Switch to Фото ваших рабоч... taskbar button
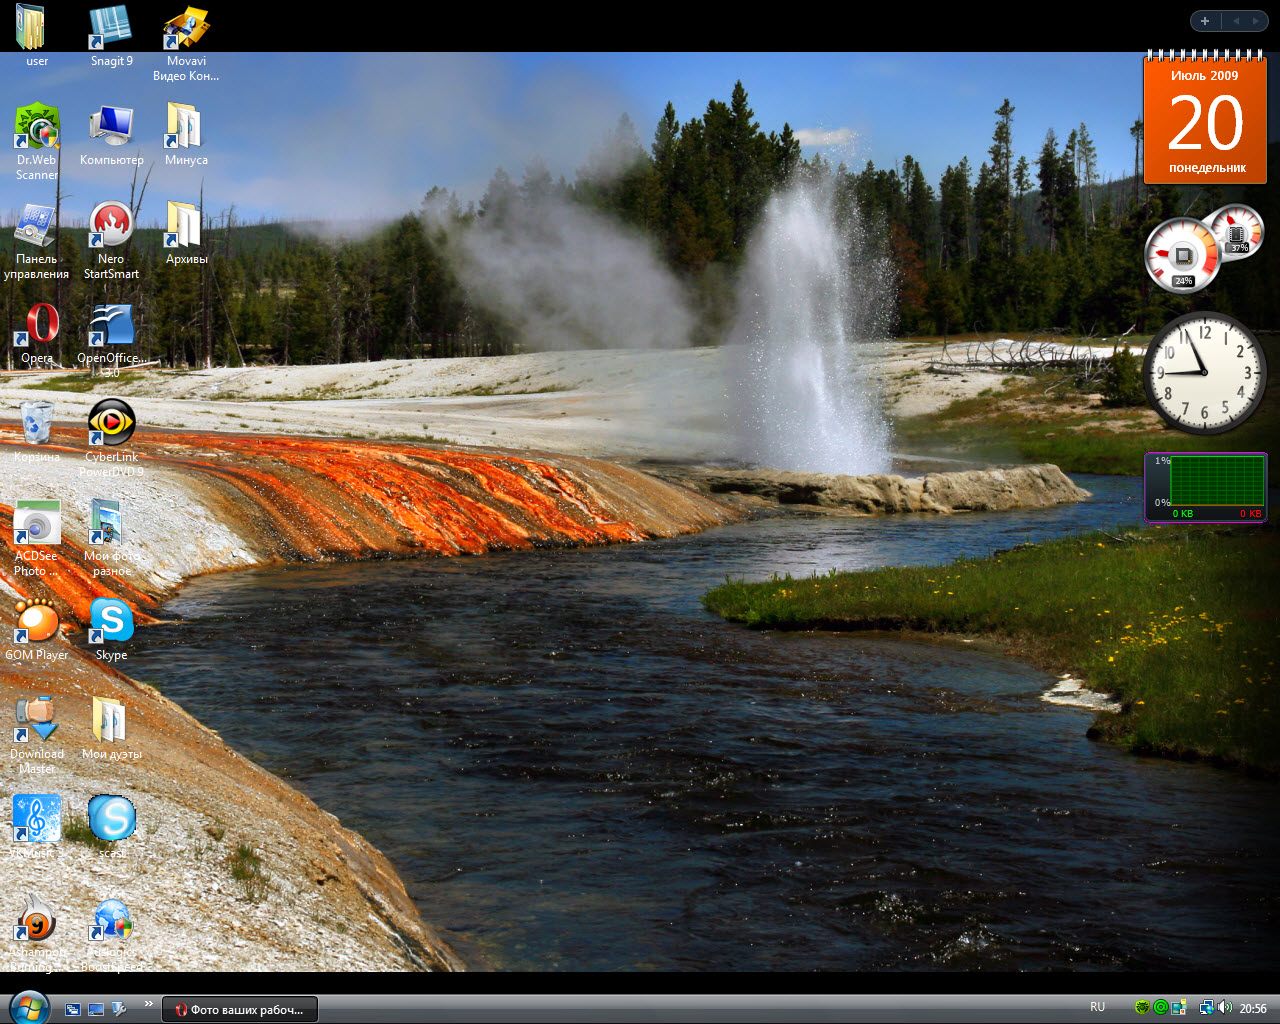Image resolution: width=1280 pixels, height=1024 pixels. pos(240,1009)
